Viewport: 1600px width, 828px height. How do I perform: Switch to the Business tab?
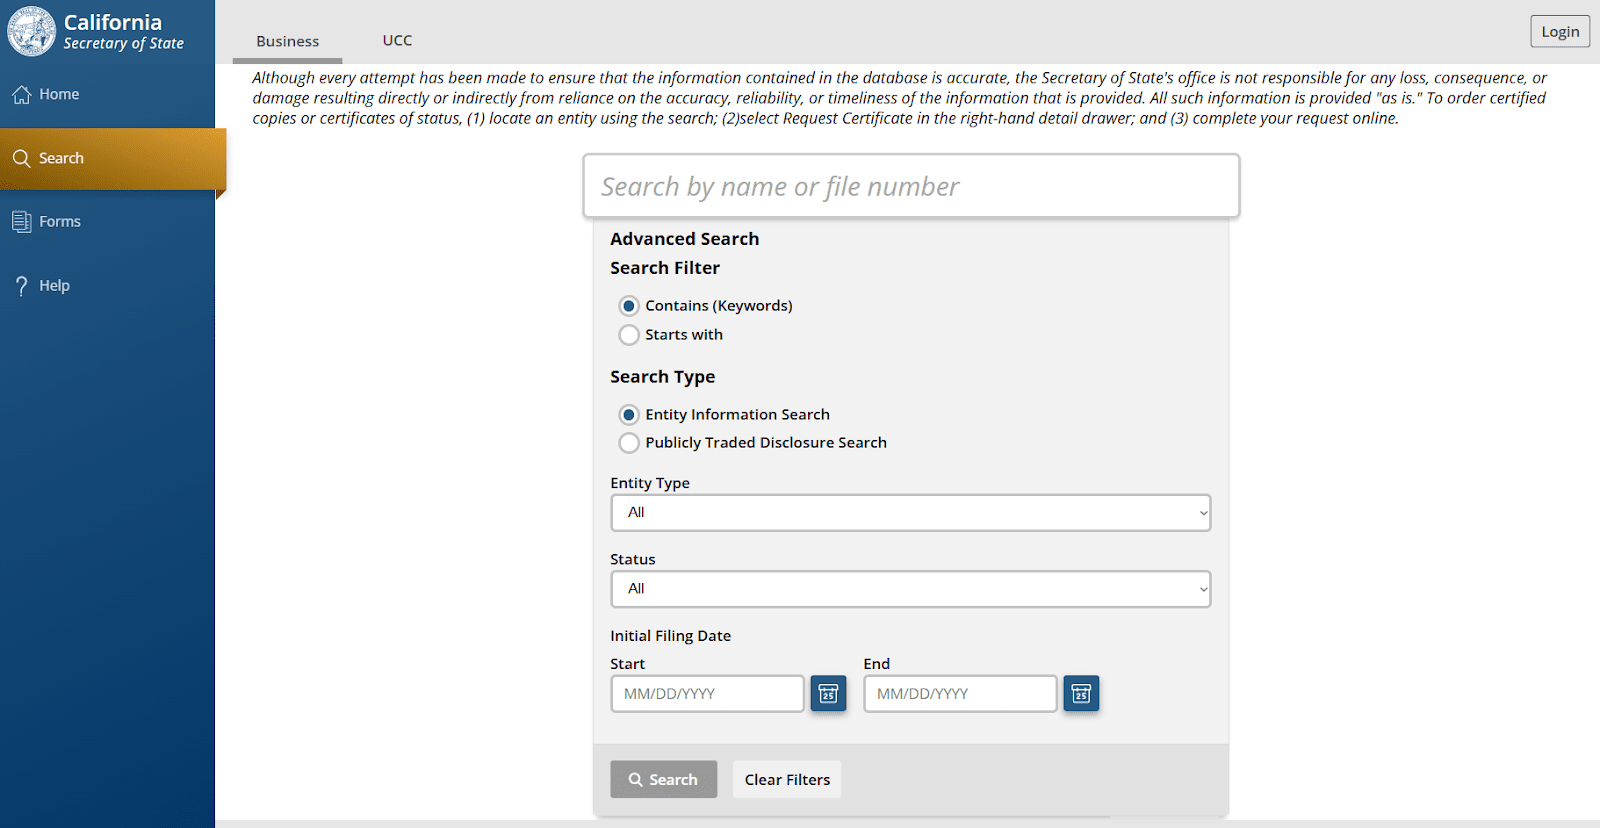coord(287,41)
